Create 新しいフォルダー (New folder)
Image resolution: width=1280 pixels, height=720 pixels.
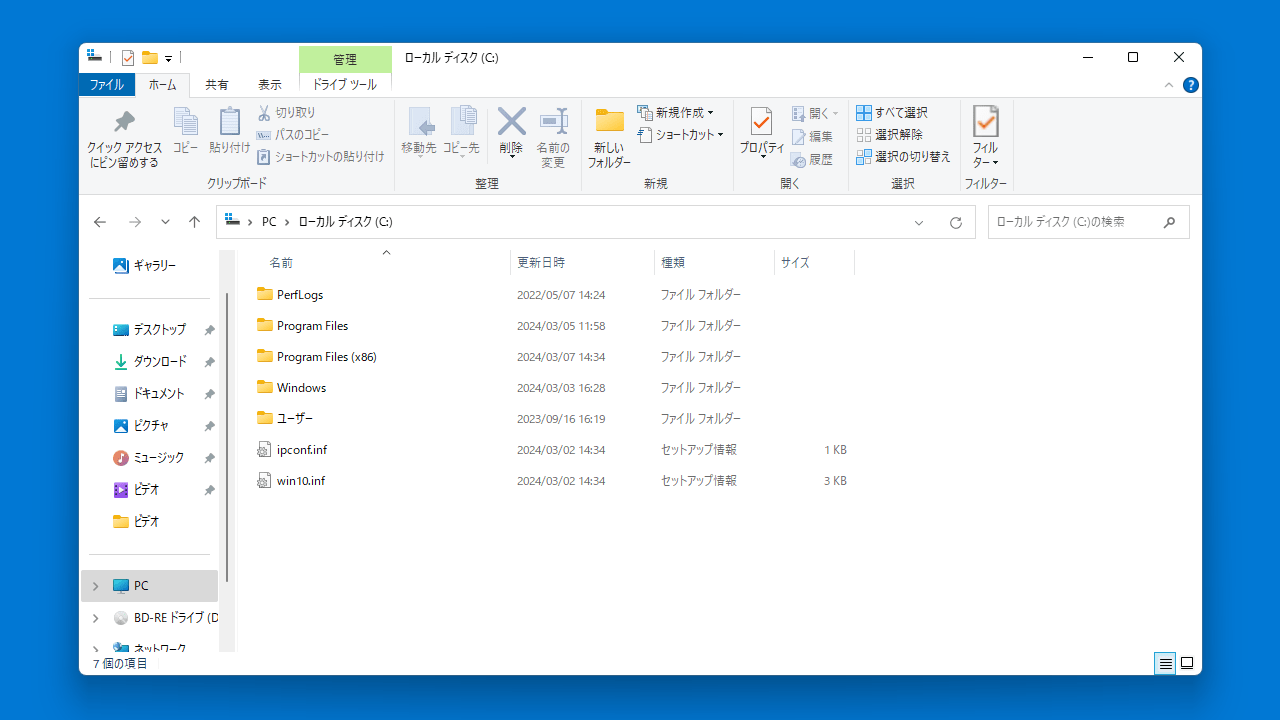609,138
